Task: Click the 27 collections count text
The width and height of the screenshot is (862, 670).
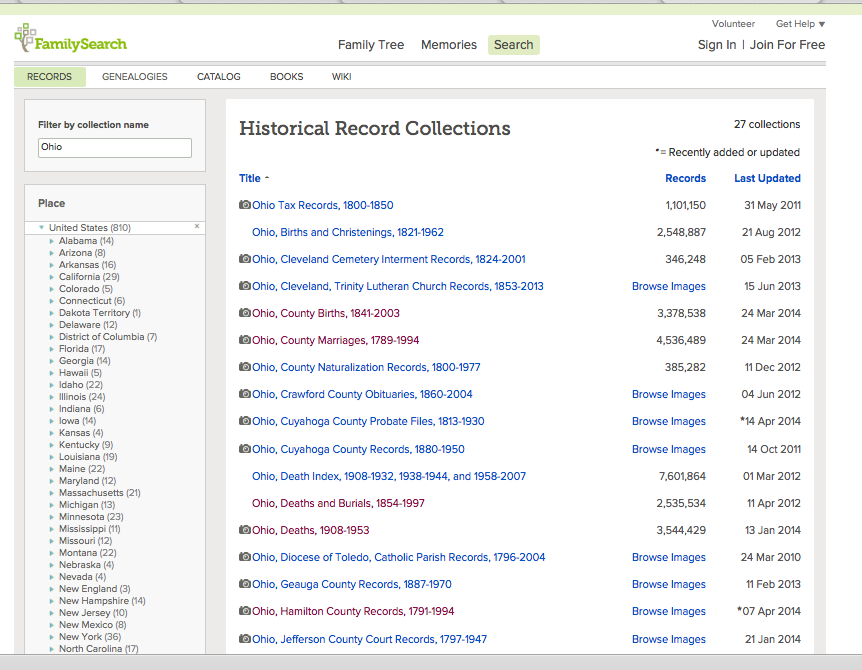Action: point(767,124)
